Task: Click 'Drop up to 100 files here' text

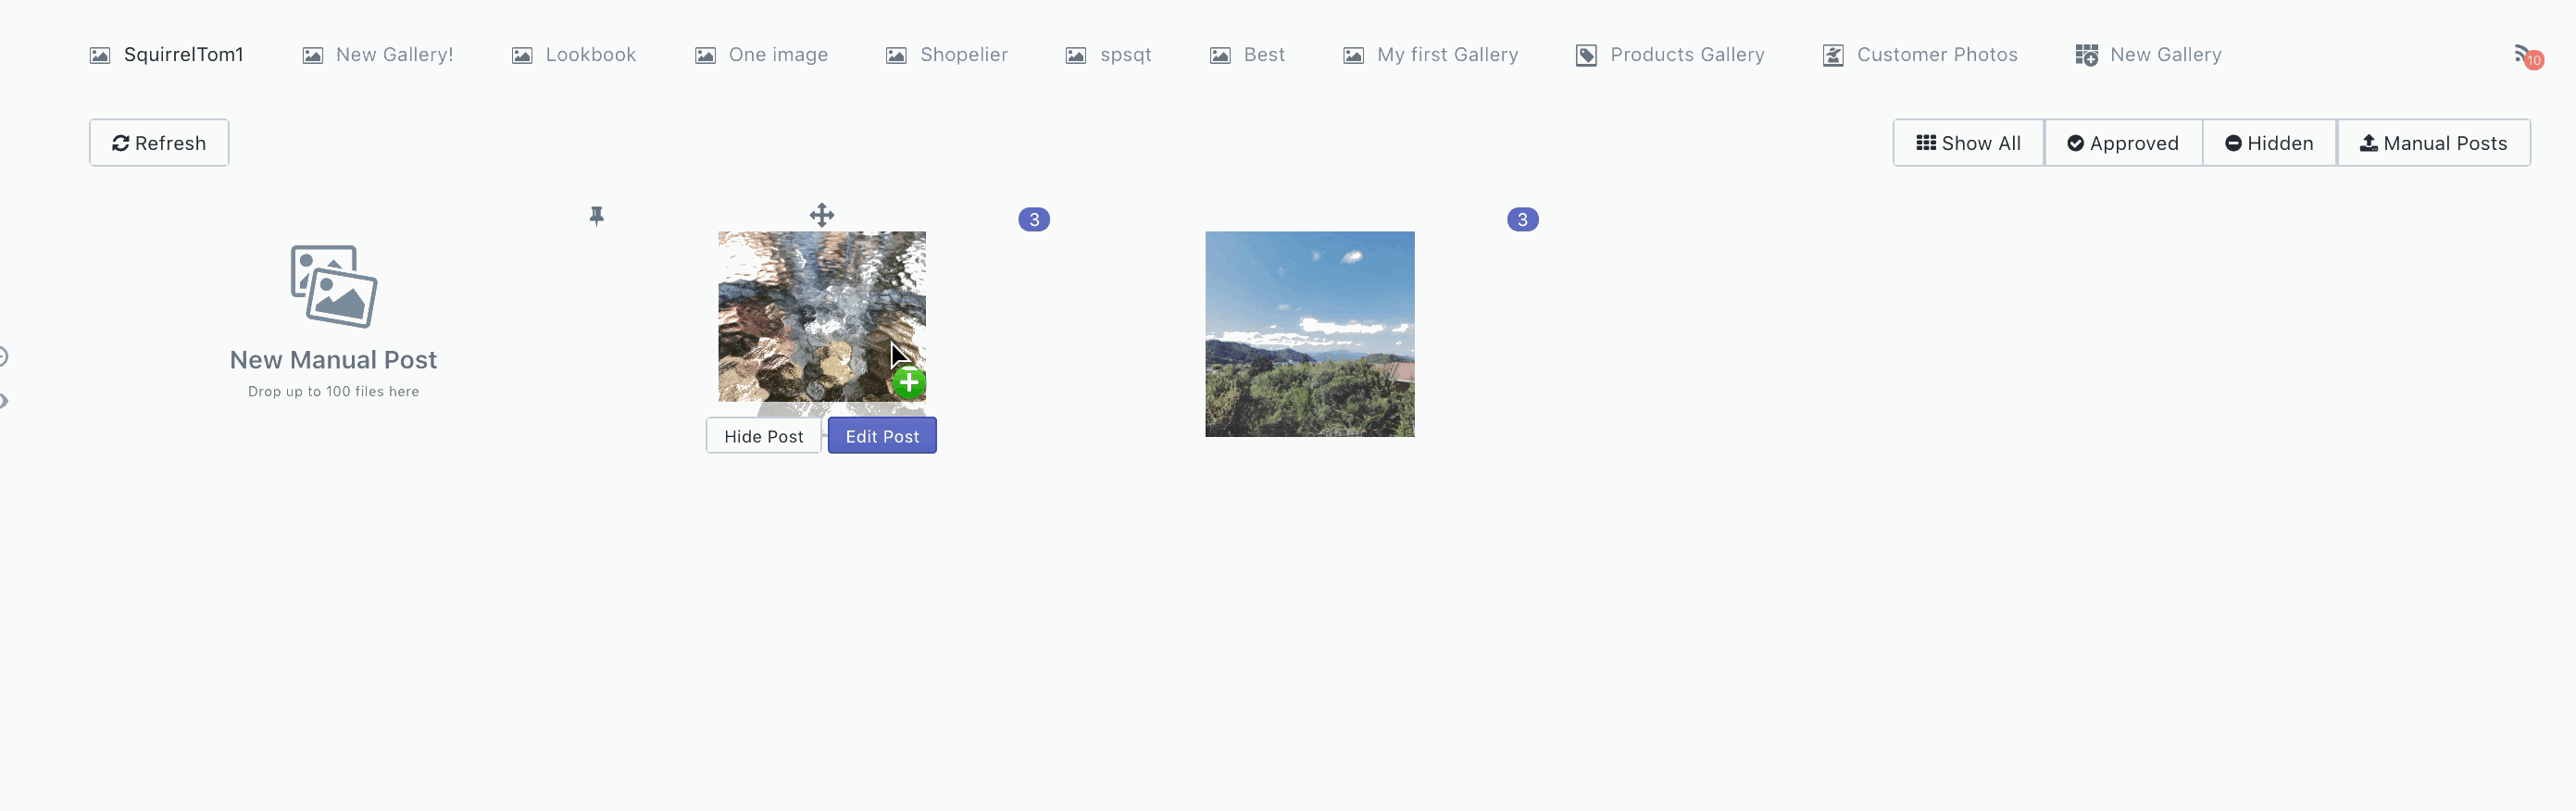Action: [333, 392]
